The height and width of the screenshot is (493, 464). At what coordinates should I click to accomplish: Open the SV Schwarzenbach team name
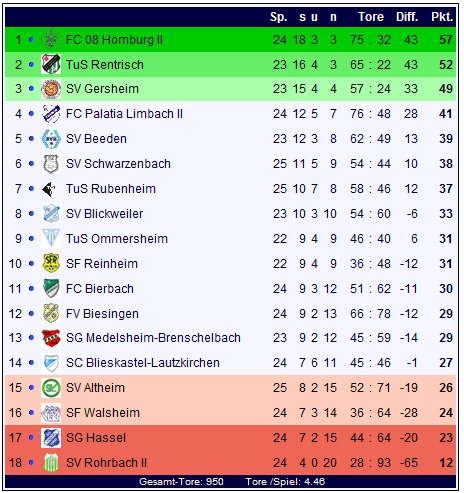(118, 164)
